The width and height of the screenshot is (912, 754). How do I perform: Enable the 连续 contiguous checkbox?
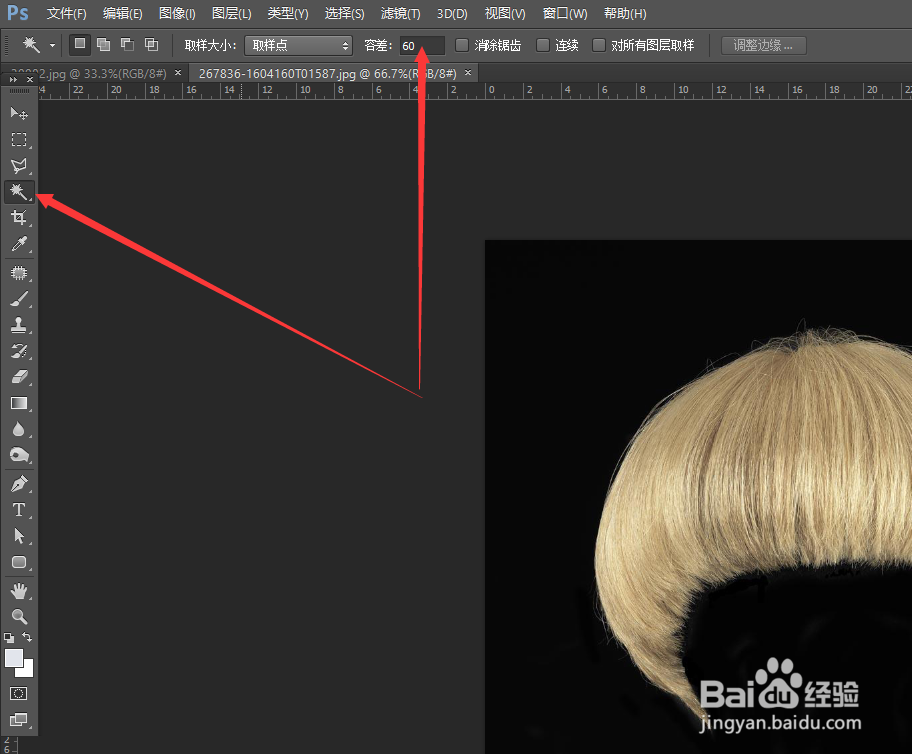point(542,45)
